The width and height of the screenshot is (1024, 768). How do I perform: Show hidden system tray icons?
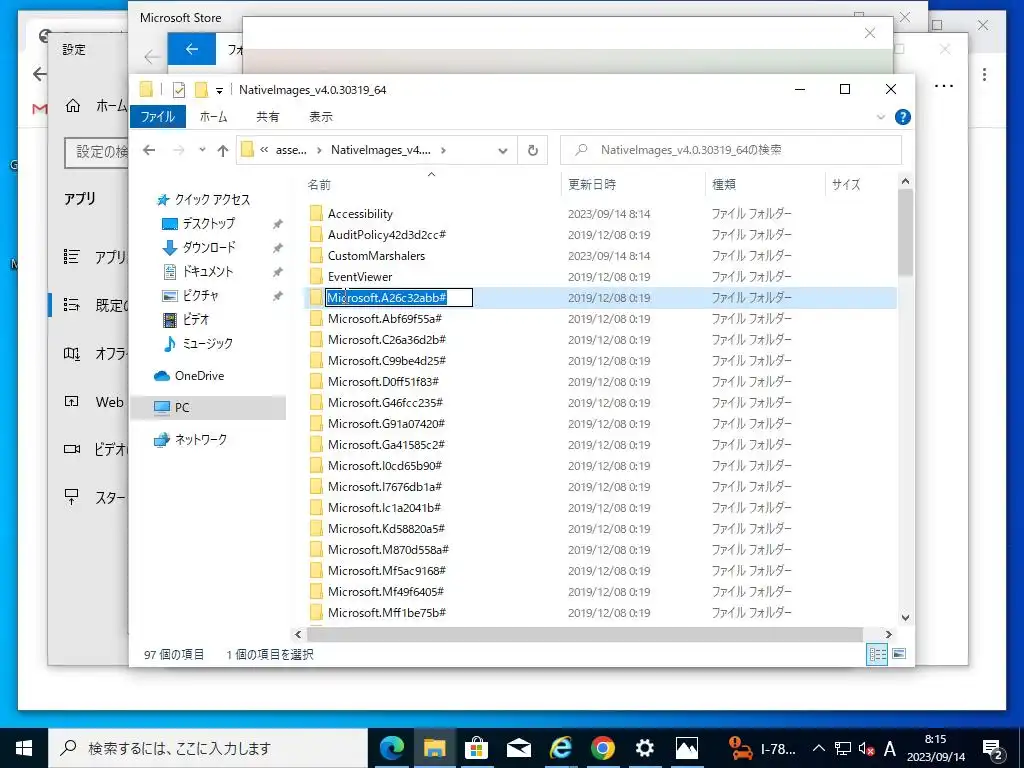pos(819,748)
